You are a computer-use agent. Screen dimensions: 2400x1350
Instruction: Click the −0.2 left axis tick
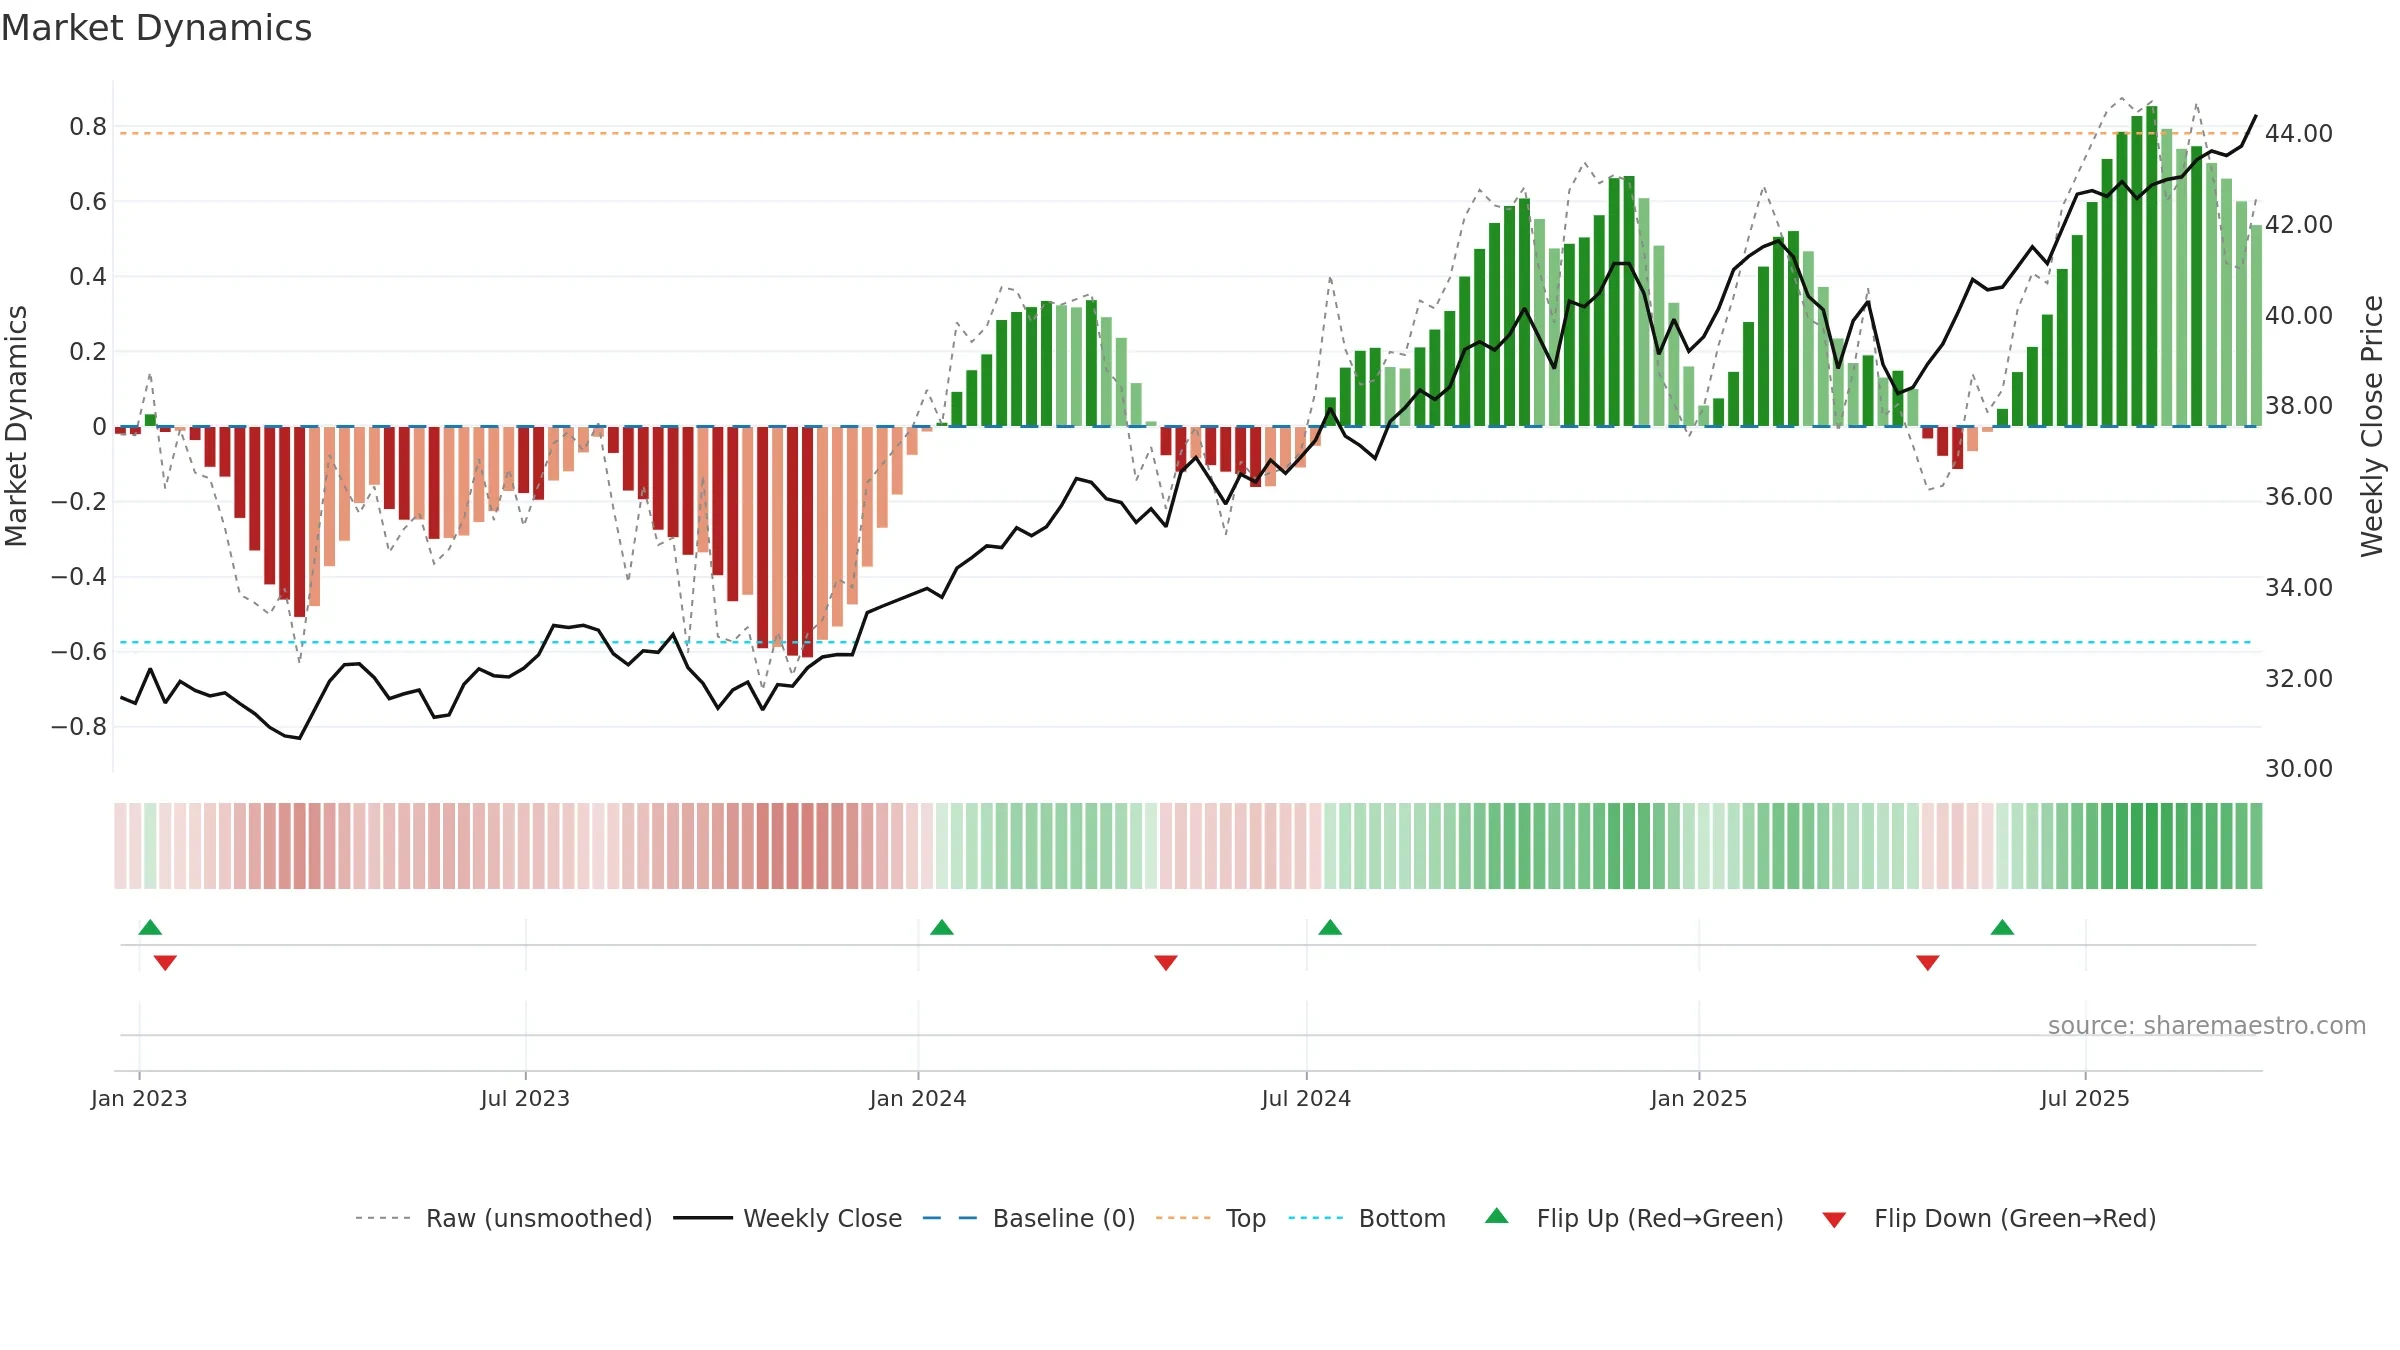pos(79,501)
